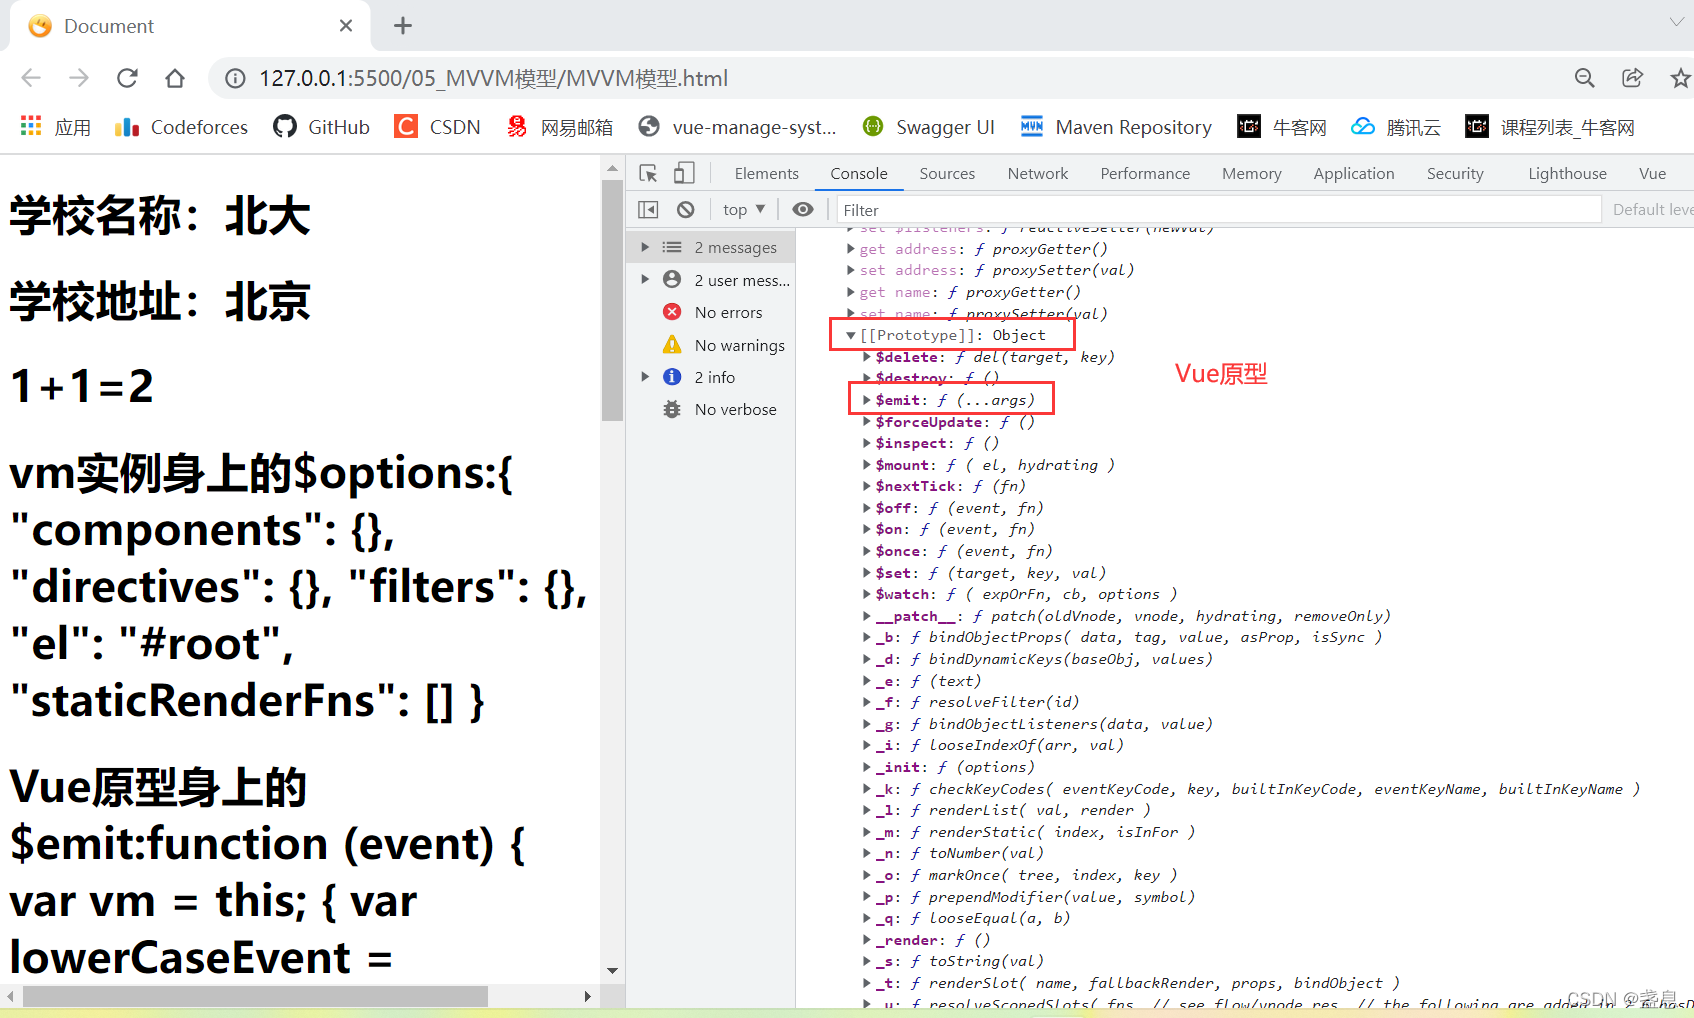Toggle live expression eye icon
This screenshot has width=1694, height=1018.
coord(803,209)
